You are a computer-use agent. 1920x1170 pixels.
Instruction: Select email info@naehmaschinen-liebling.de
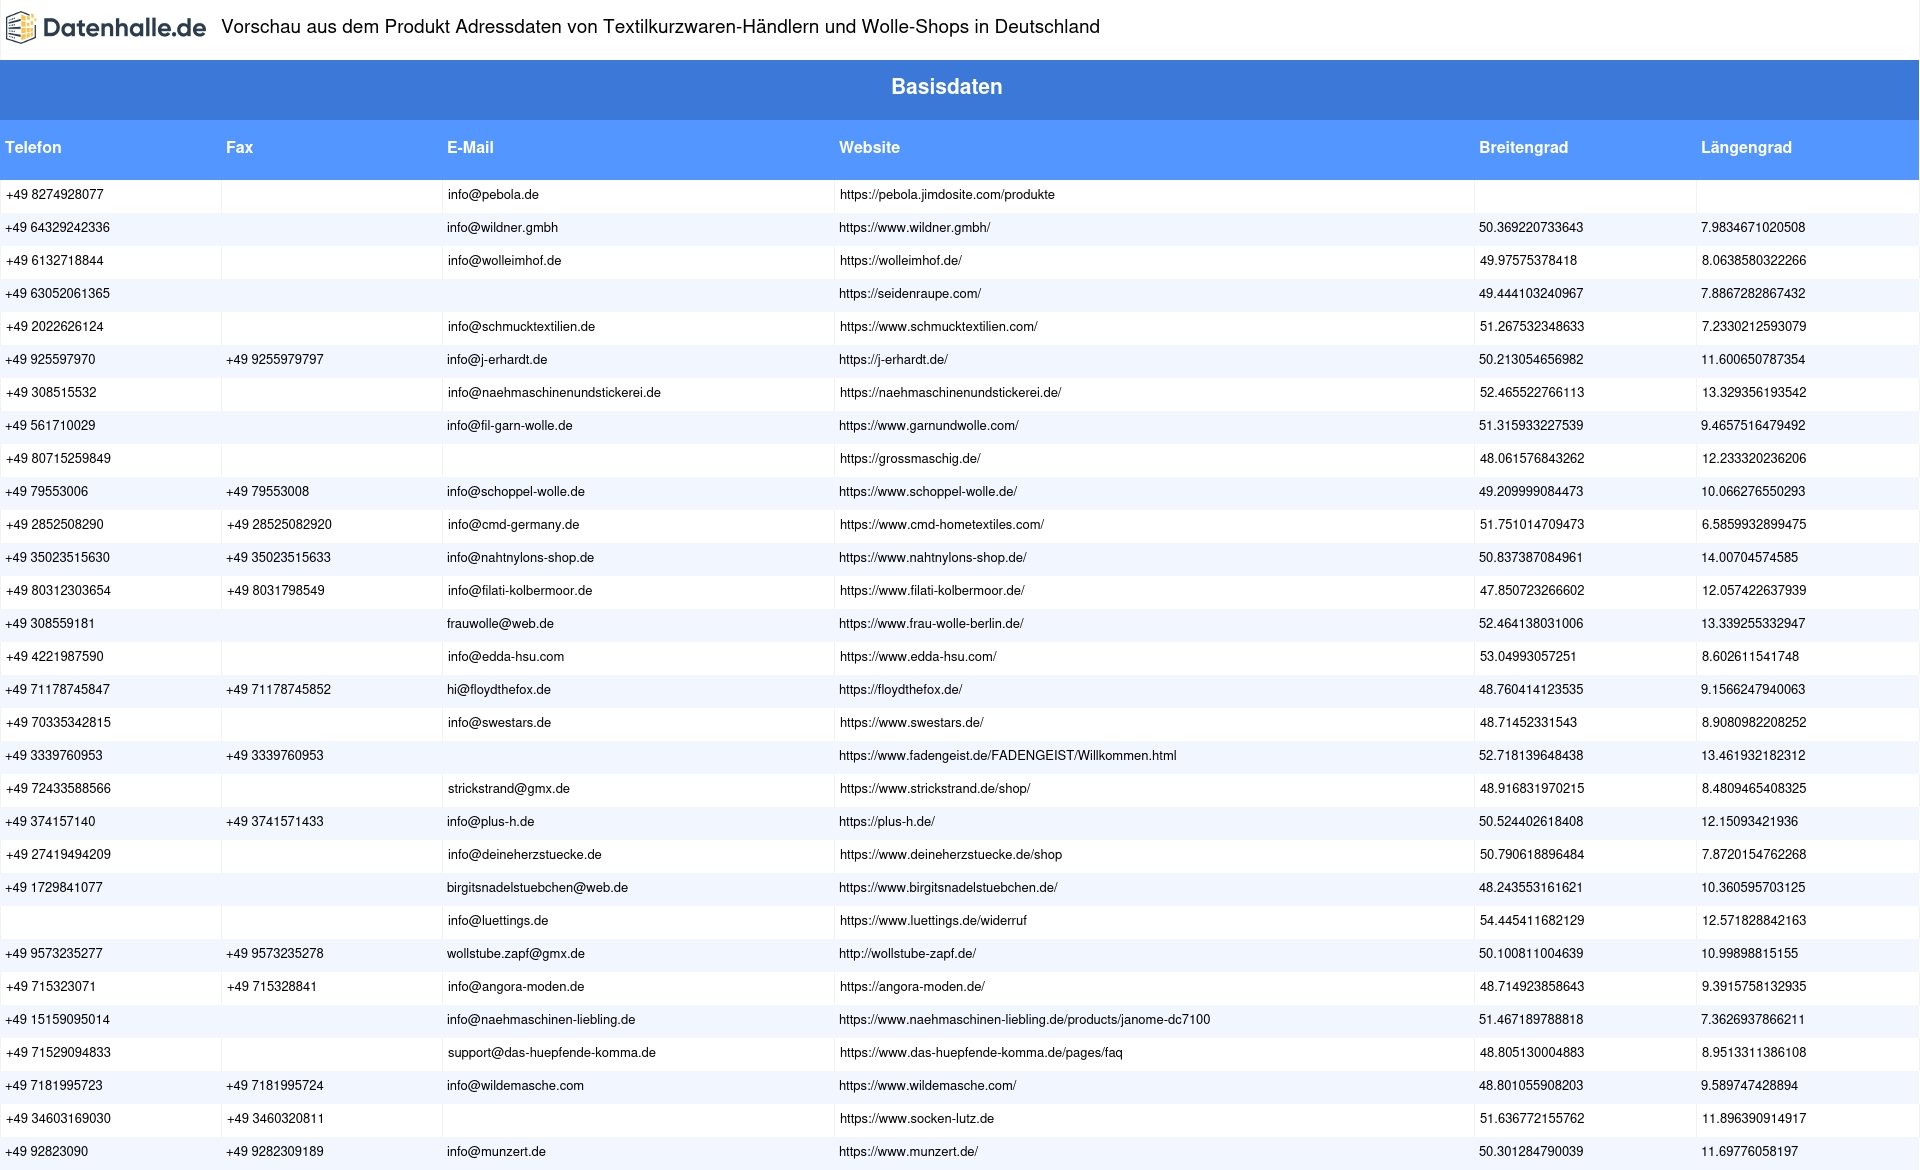click(541, 1020)
